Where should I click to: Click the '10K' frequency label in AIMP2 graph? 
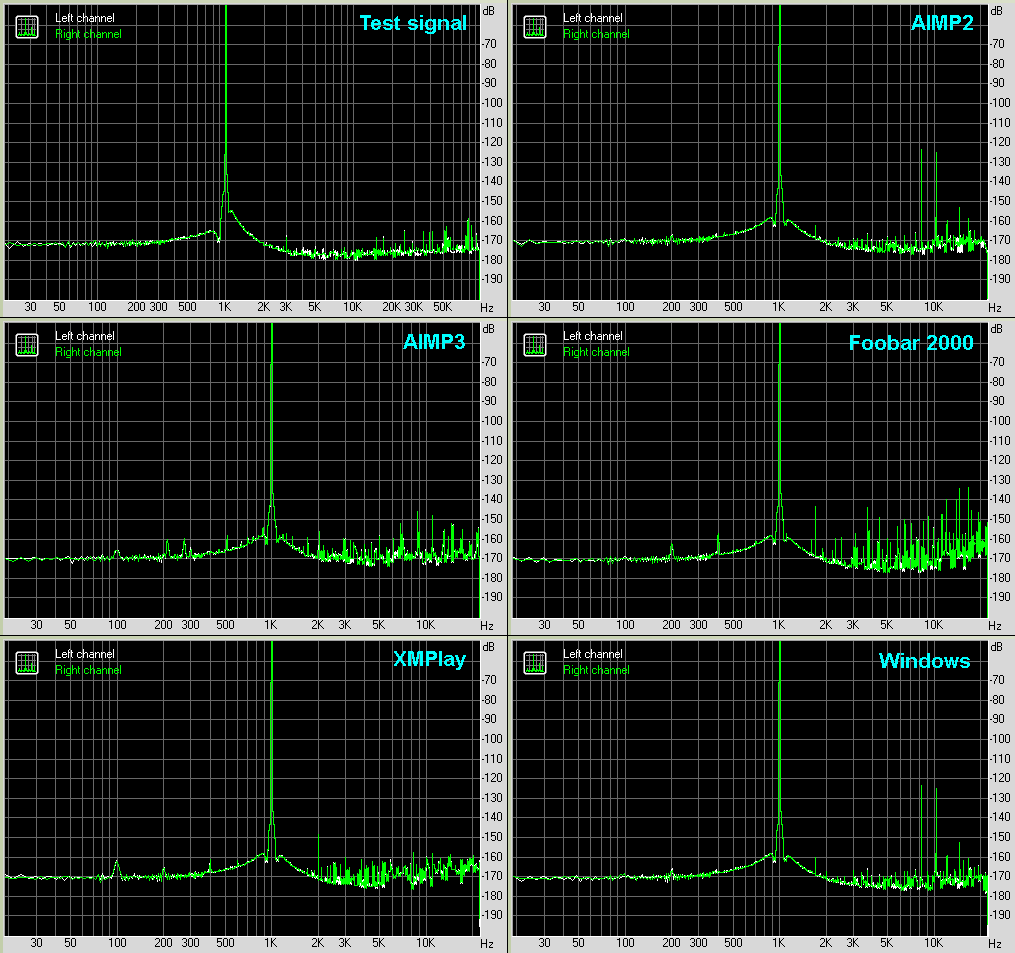933,307
